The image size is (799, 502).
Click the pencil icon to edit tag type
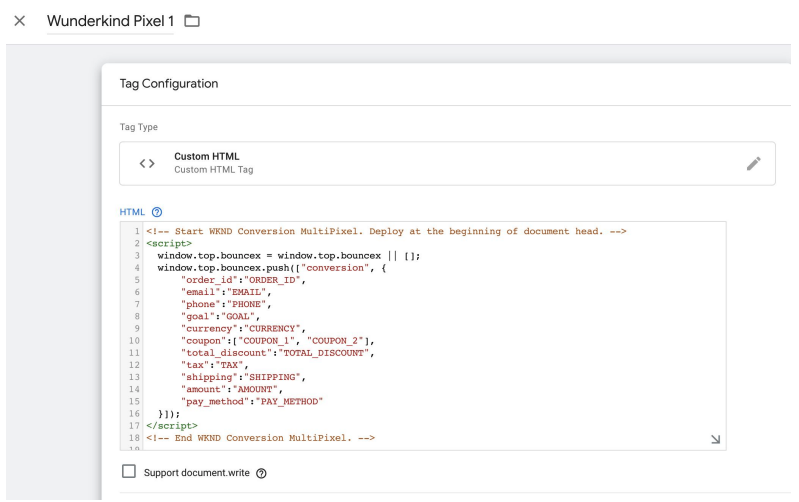[x=754, y=164]
